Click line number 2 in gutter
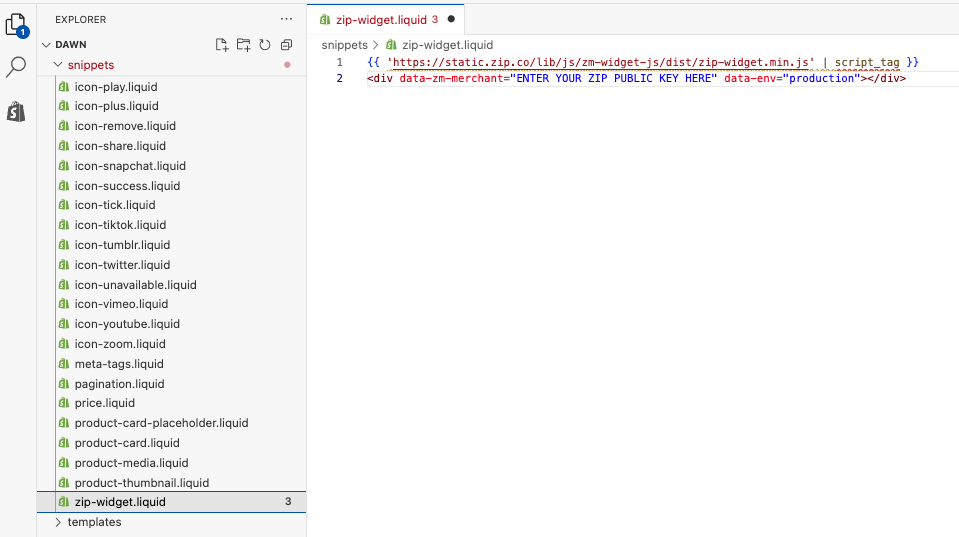959x537 pixels. 339,78
